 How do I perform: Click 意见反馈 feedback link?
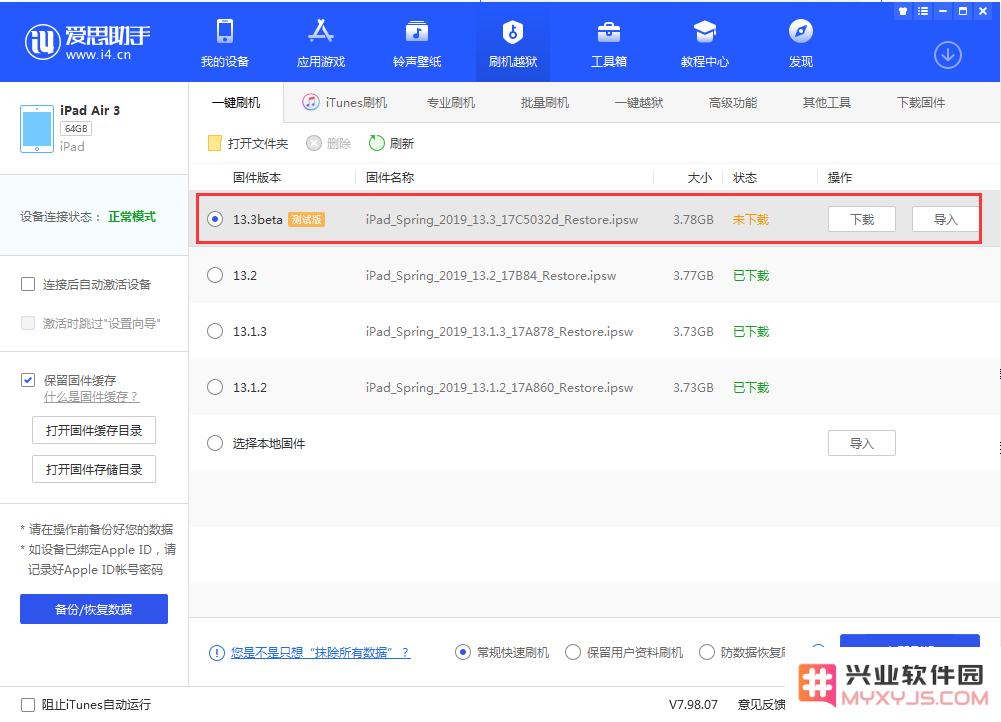(x=762, y=705)
